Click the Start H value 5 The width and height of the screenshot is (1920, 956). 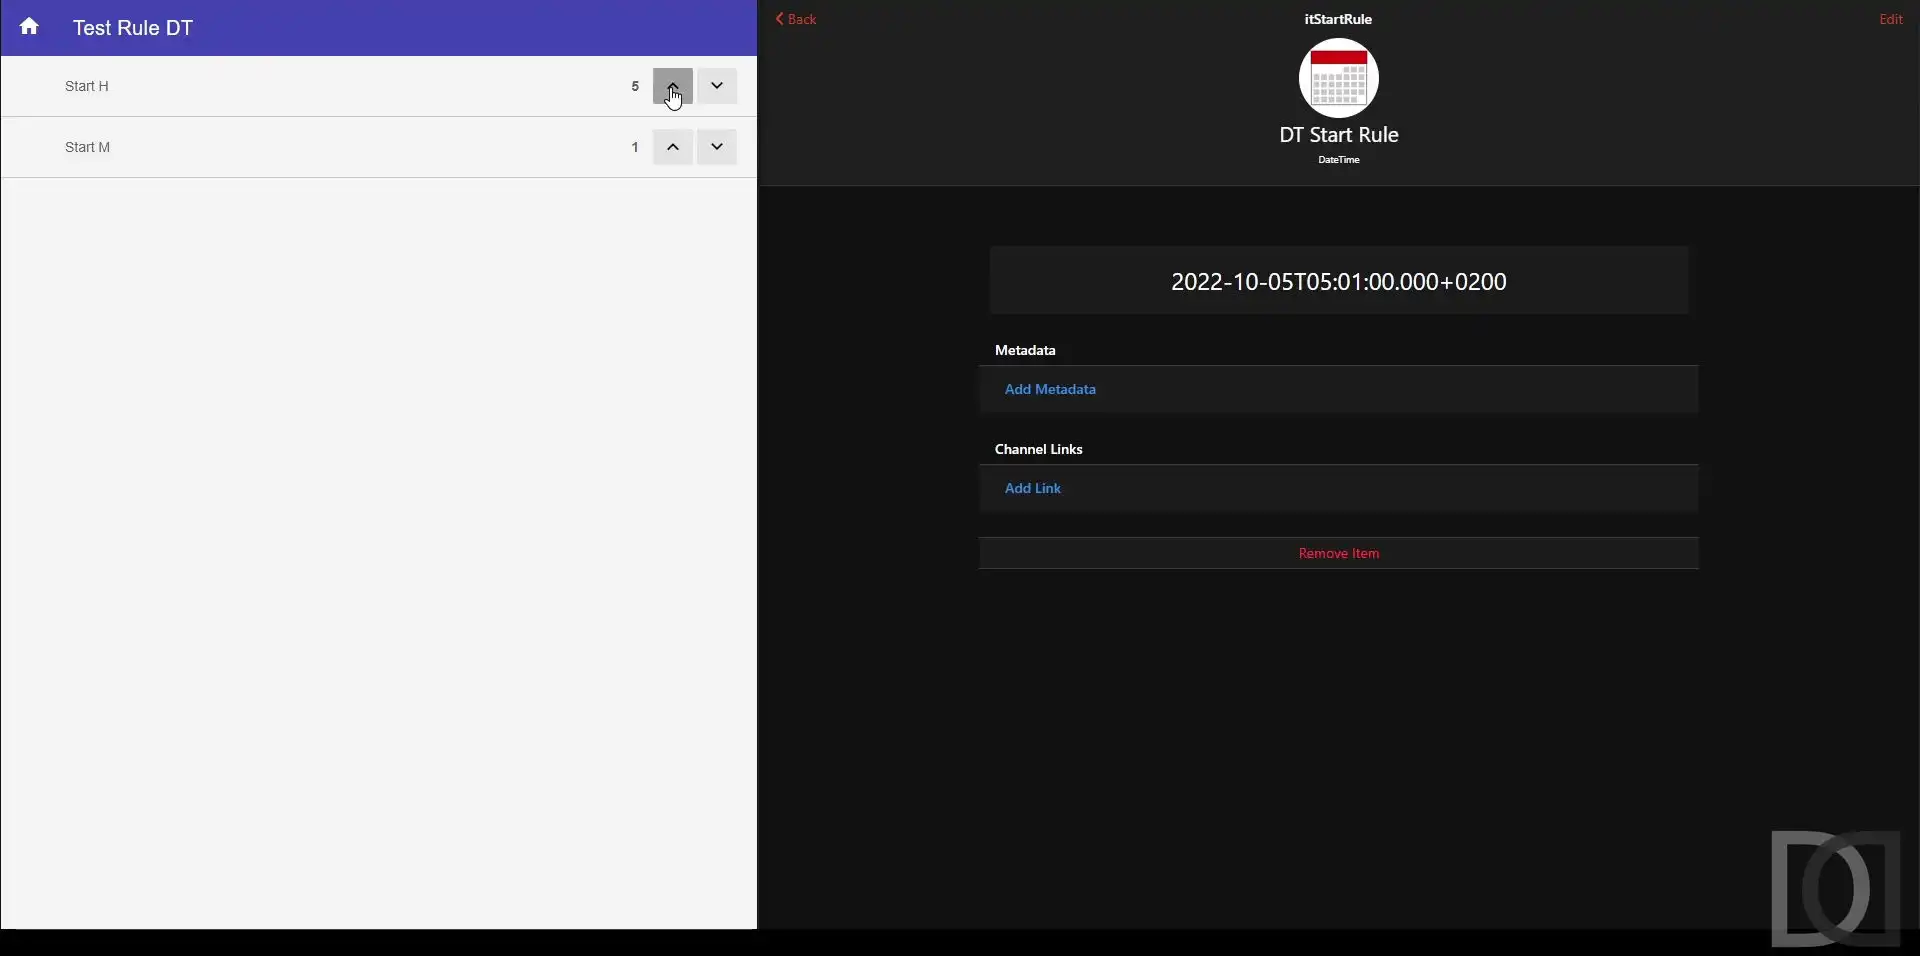tap(635, 86)
